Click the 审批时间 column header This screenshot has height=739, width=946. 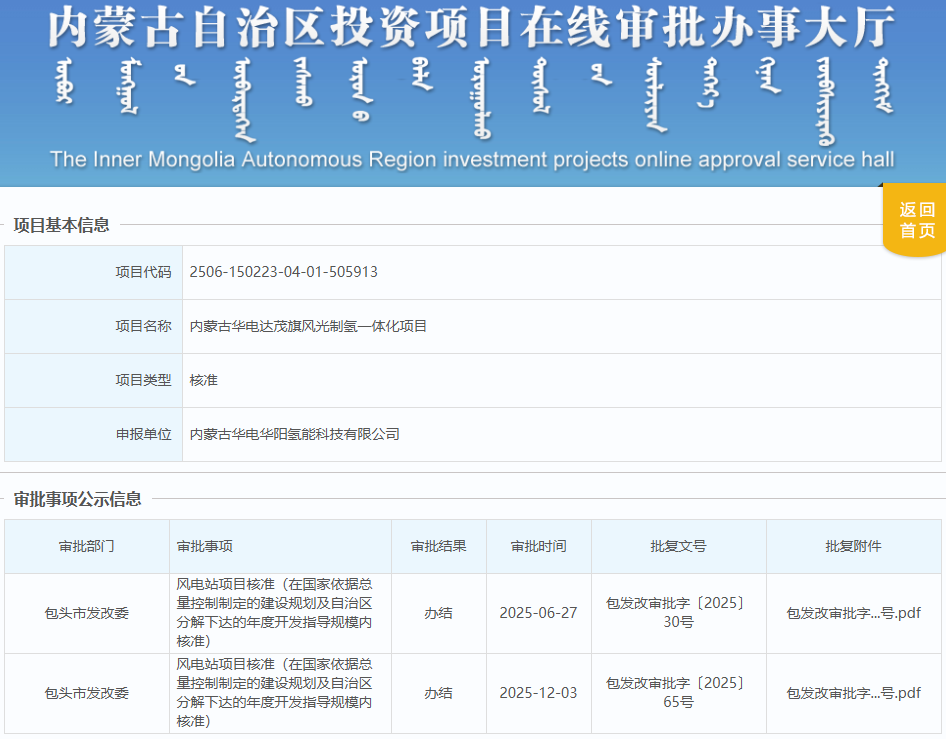[538, 547]
